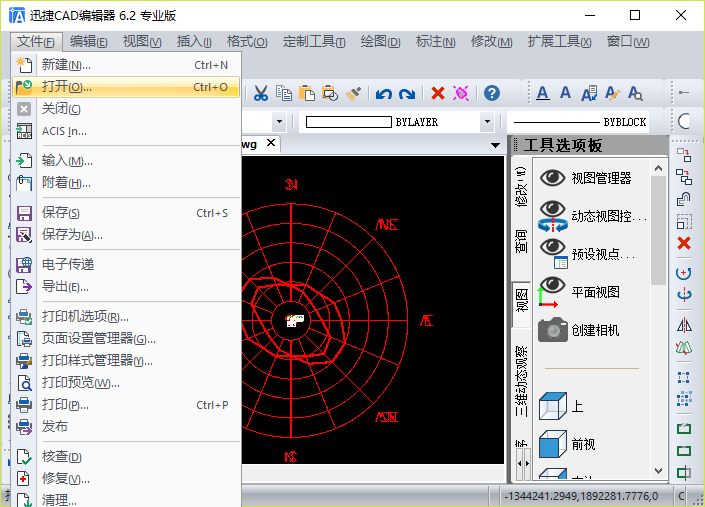Expand the BYBLOCK lineweight combo box
Screen dimensions: 705x507
579,122
